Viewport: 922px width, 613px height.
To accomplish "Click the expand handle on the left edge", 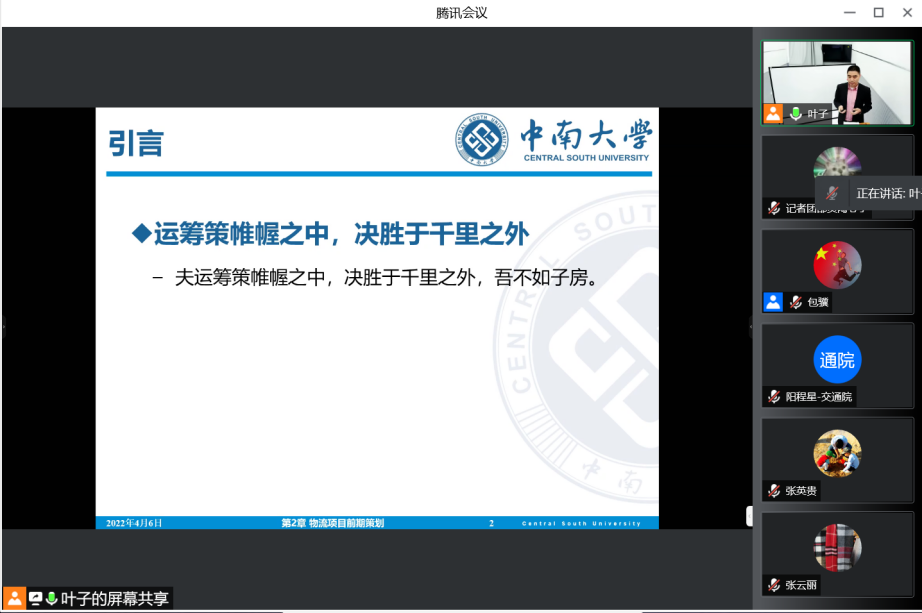I will point(3,327).
